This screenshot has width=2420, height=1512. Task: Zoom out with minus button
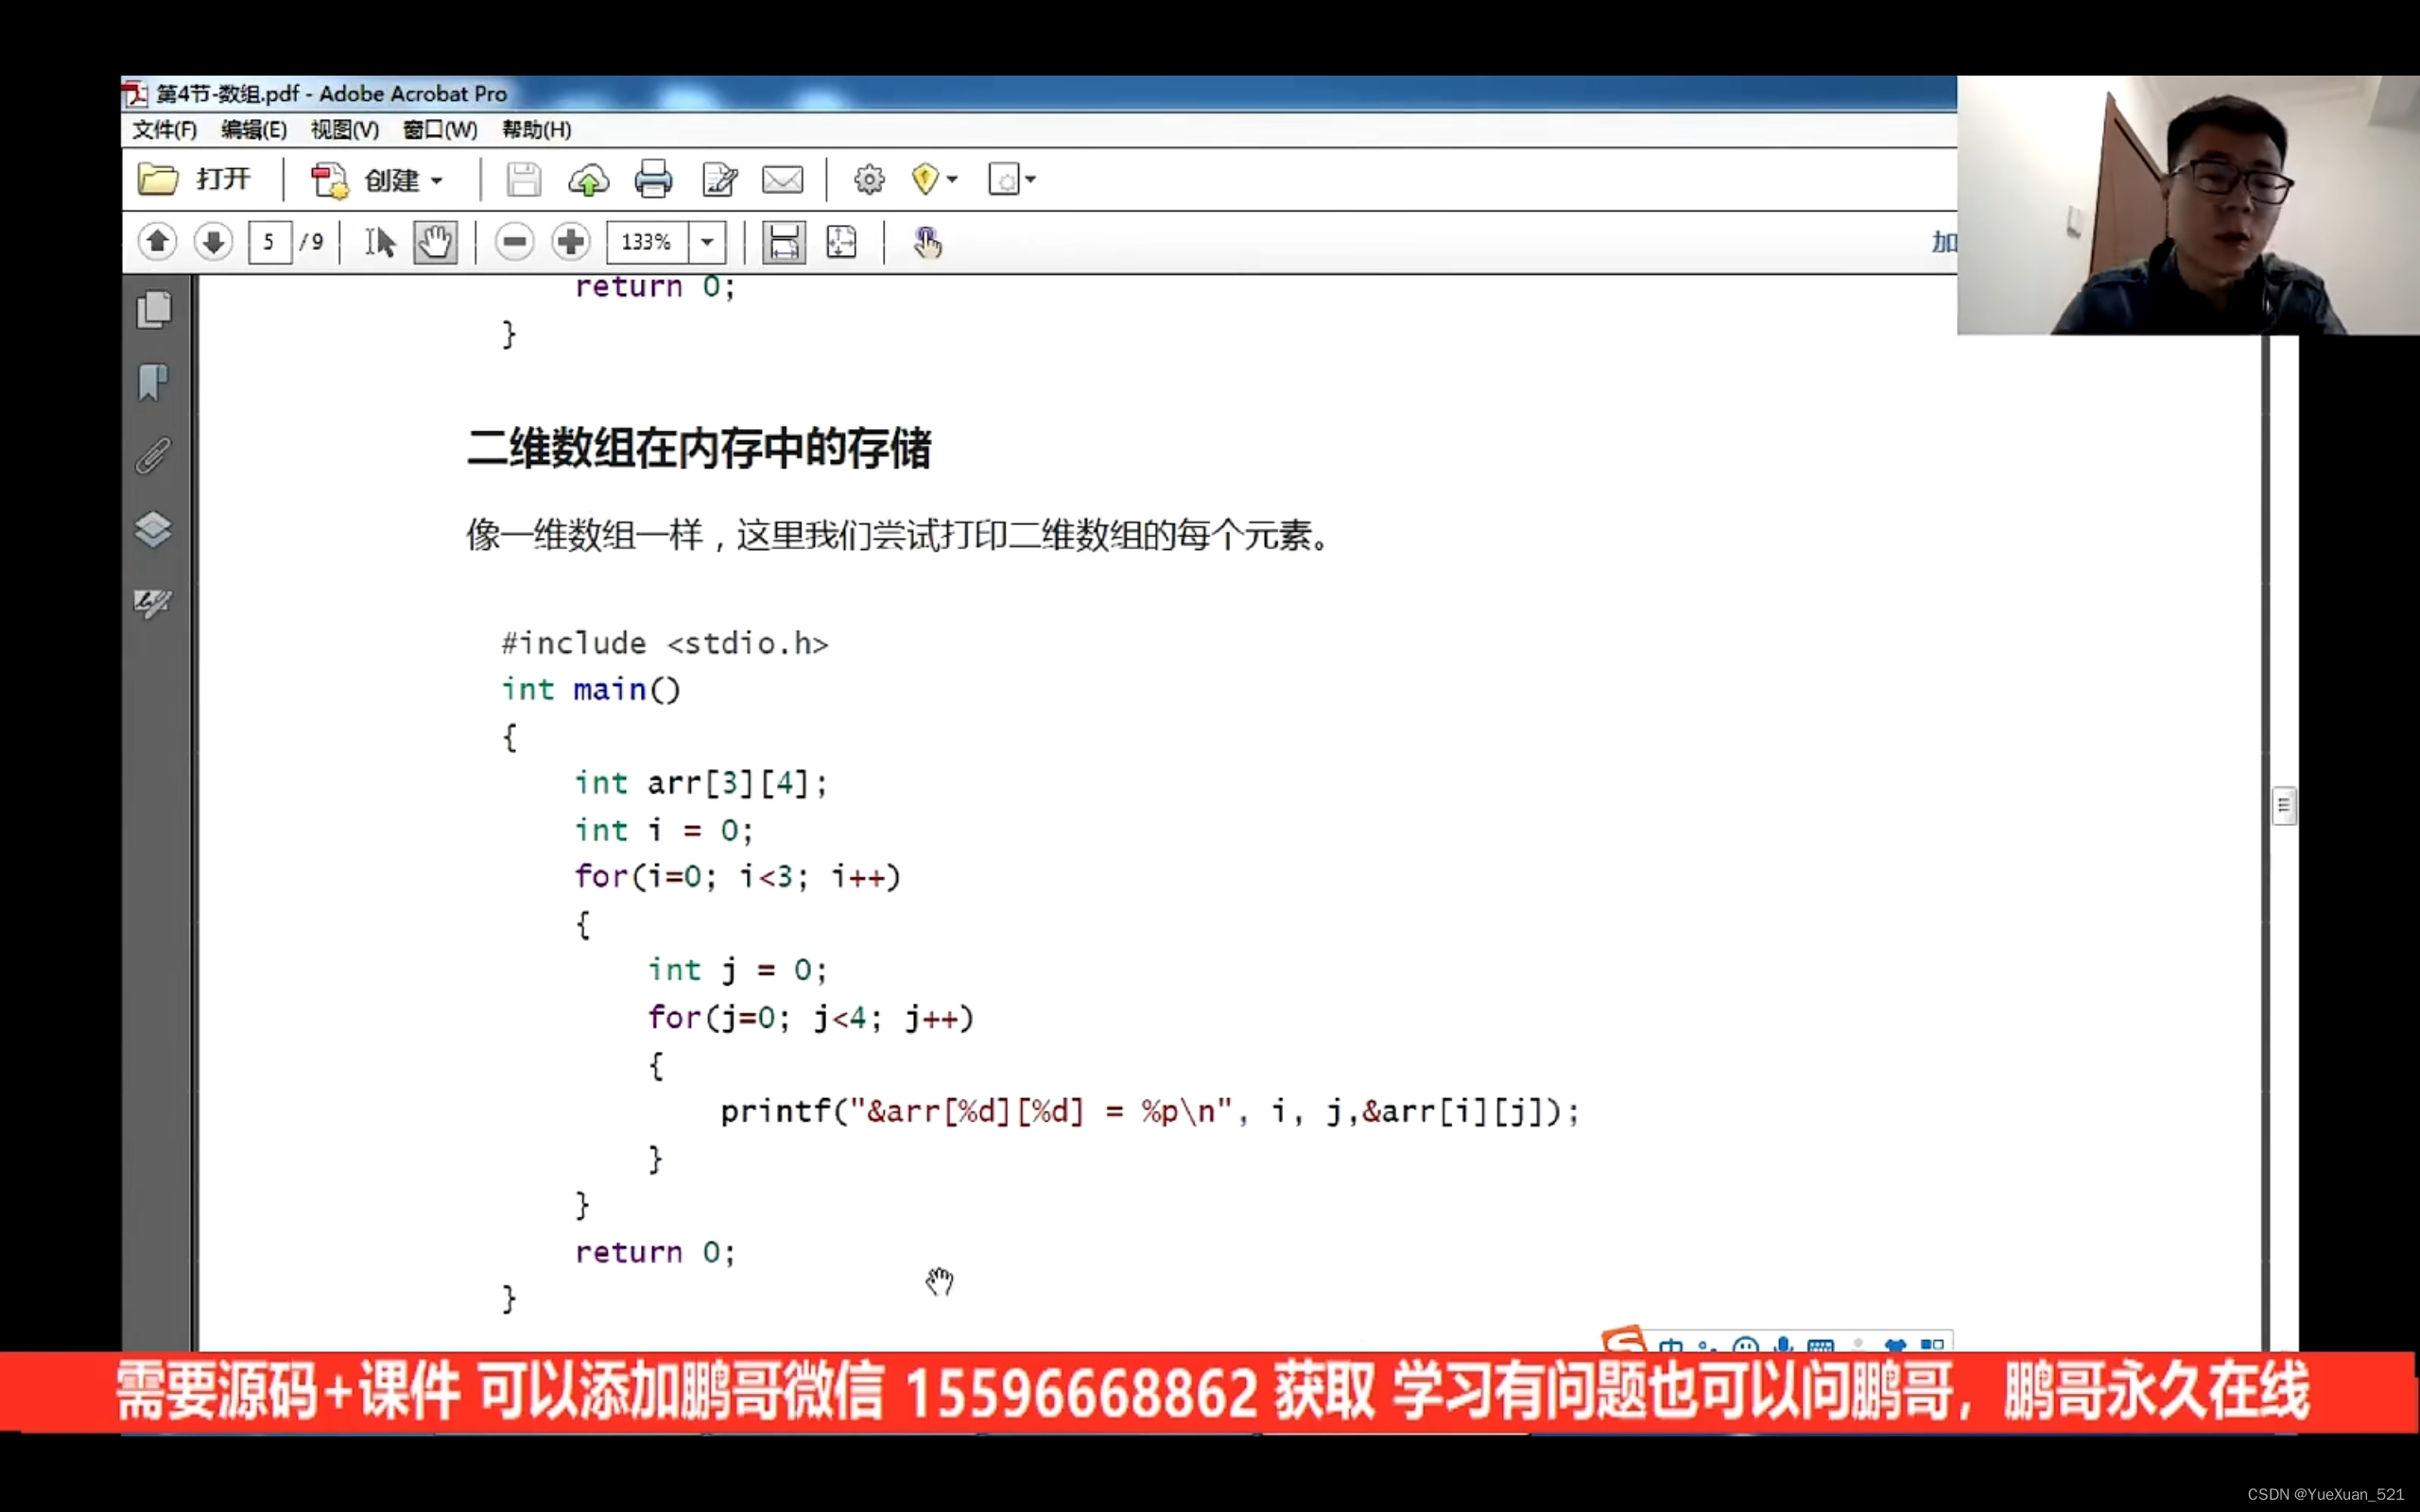point(514,242)
